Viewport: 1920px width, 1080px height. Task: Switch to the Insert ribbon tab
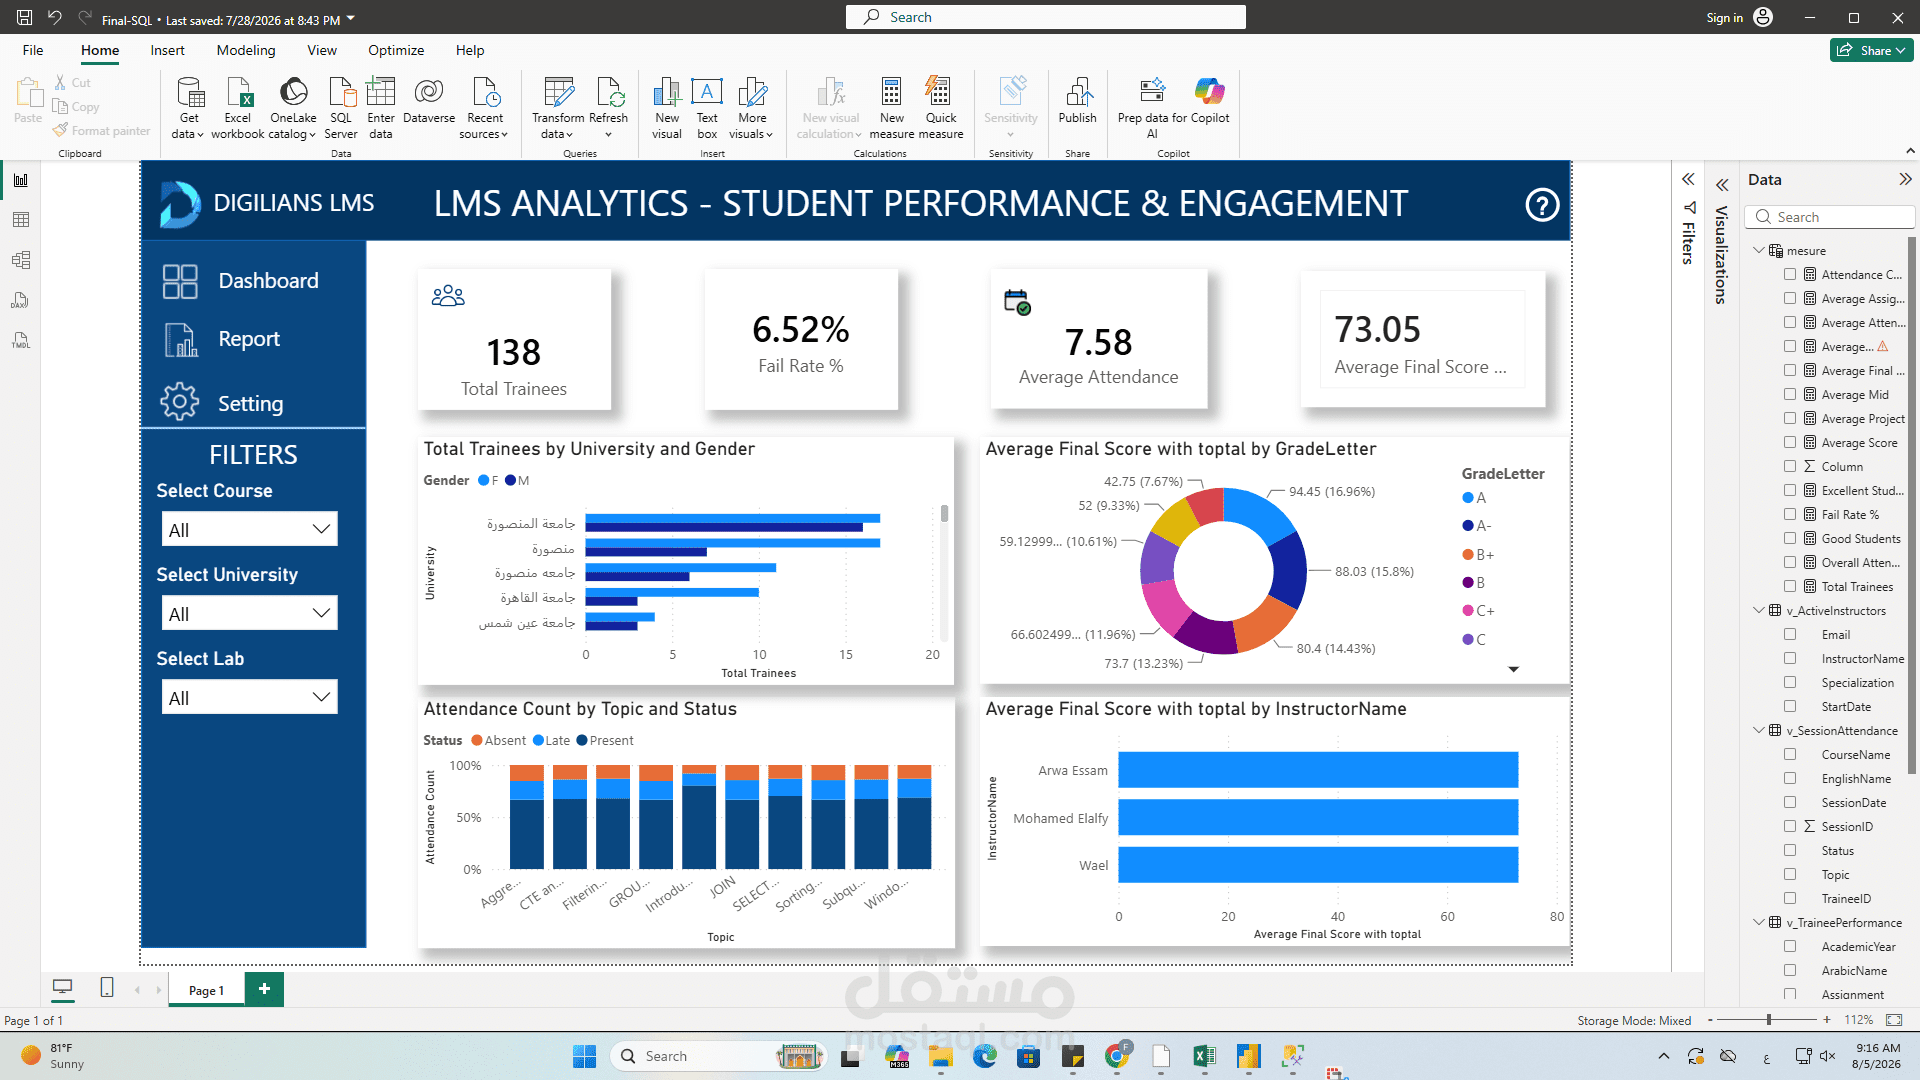pyautogui.click(x=167, y=50)
